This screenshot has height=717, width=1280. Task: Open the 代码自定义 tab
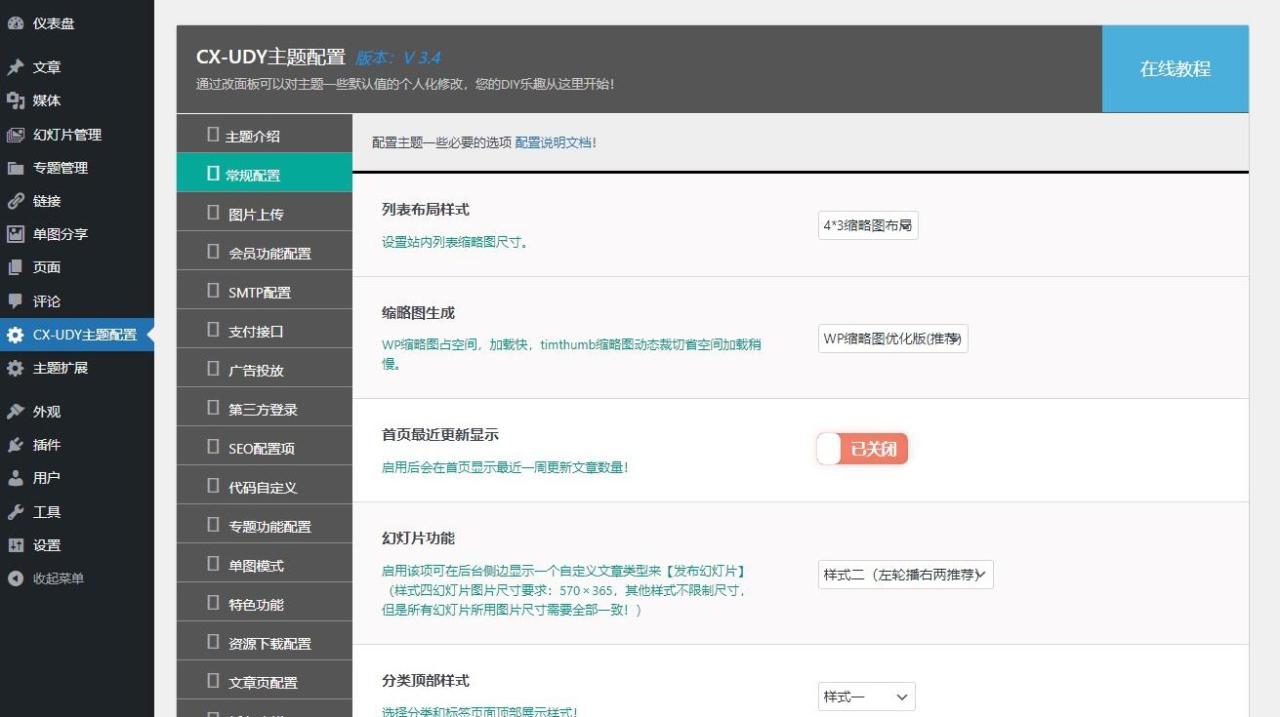[x=264, y=487]
